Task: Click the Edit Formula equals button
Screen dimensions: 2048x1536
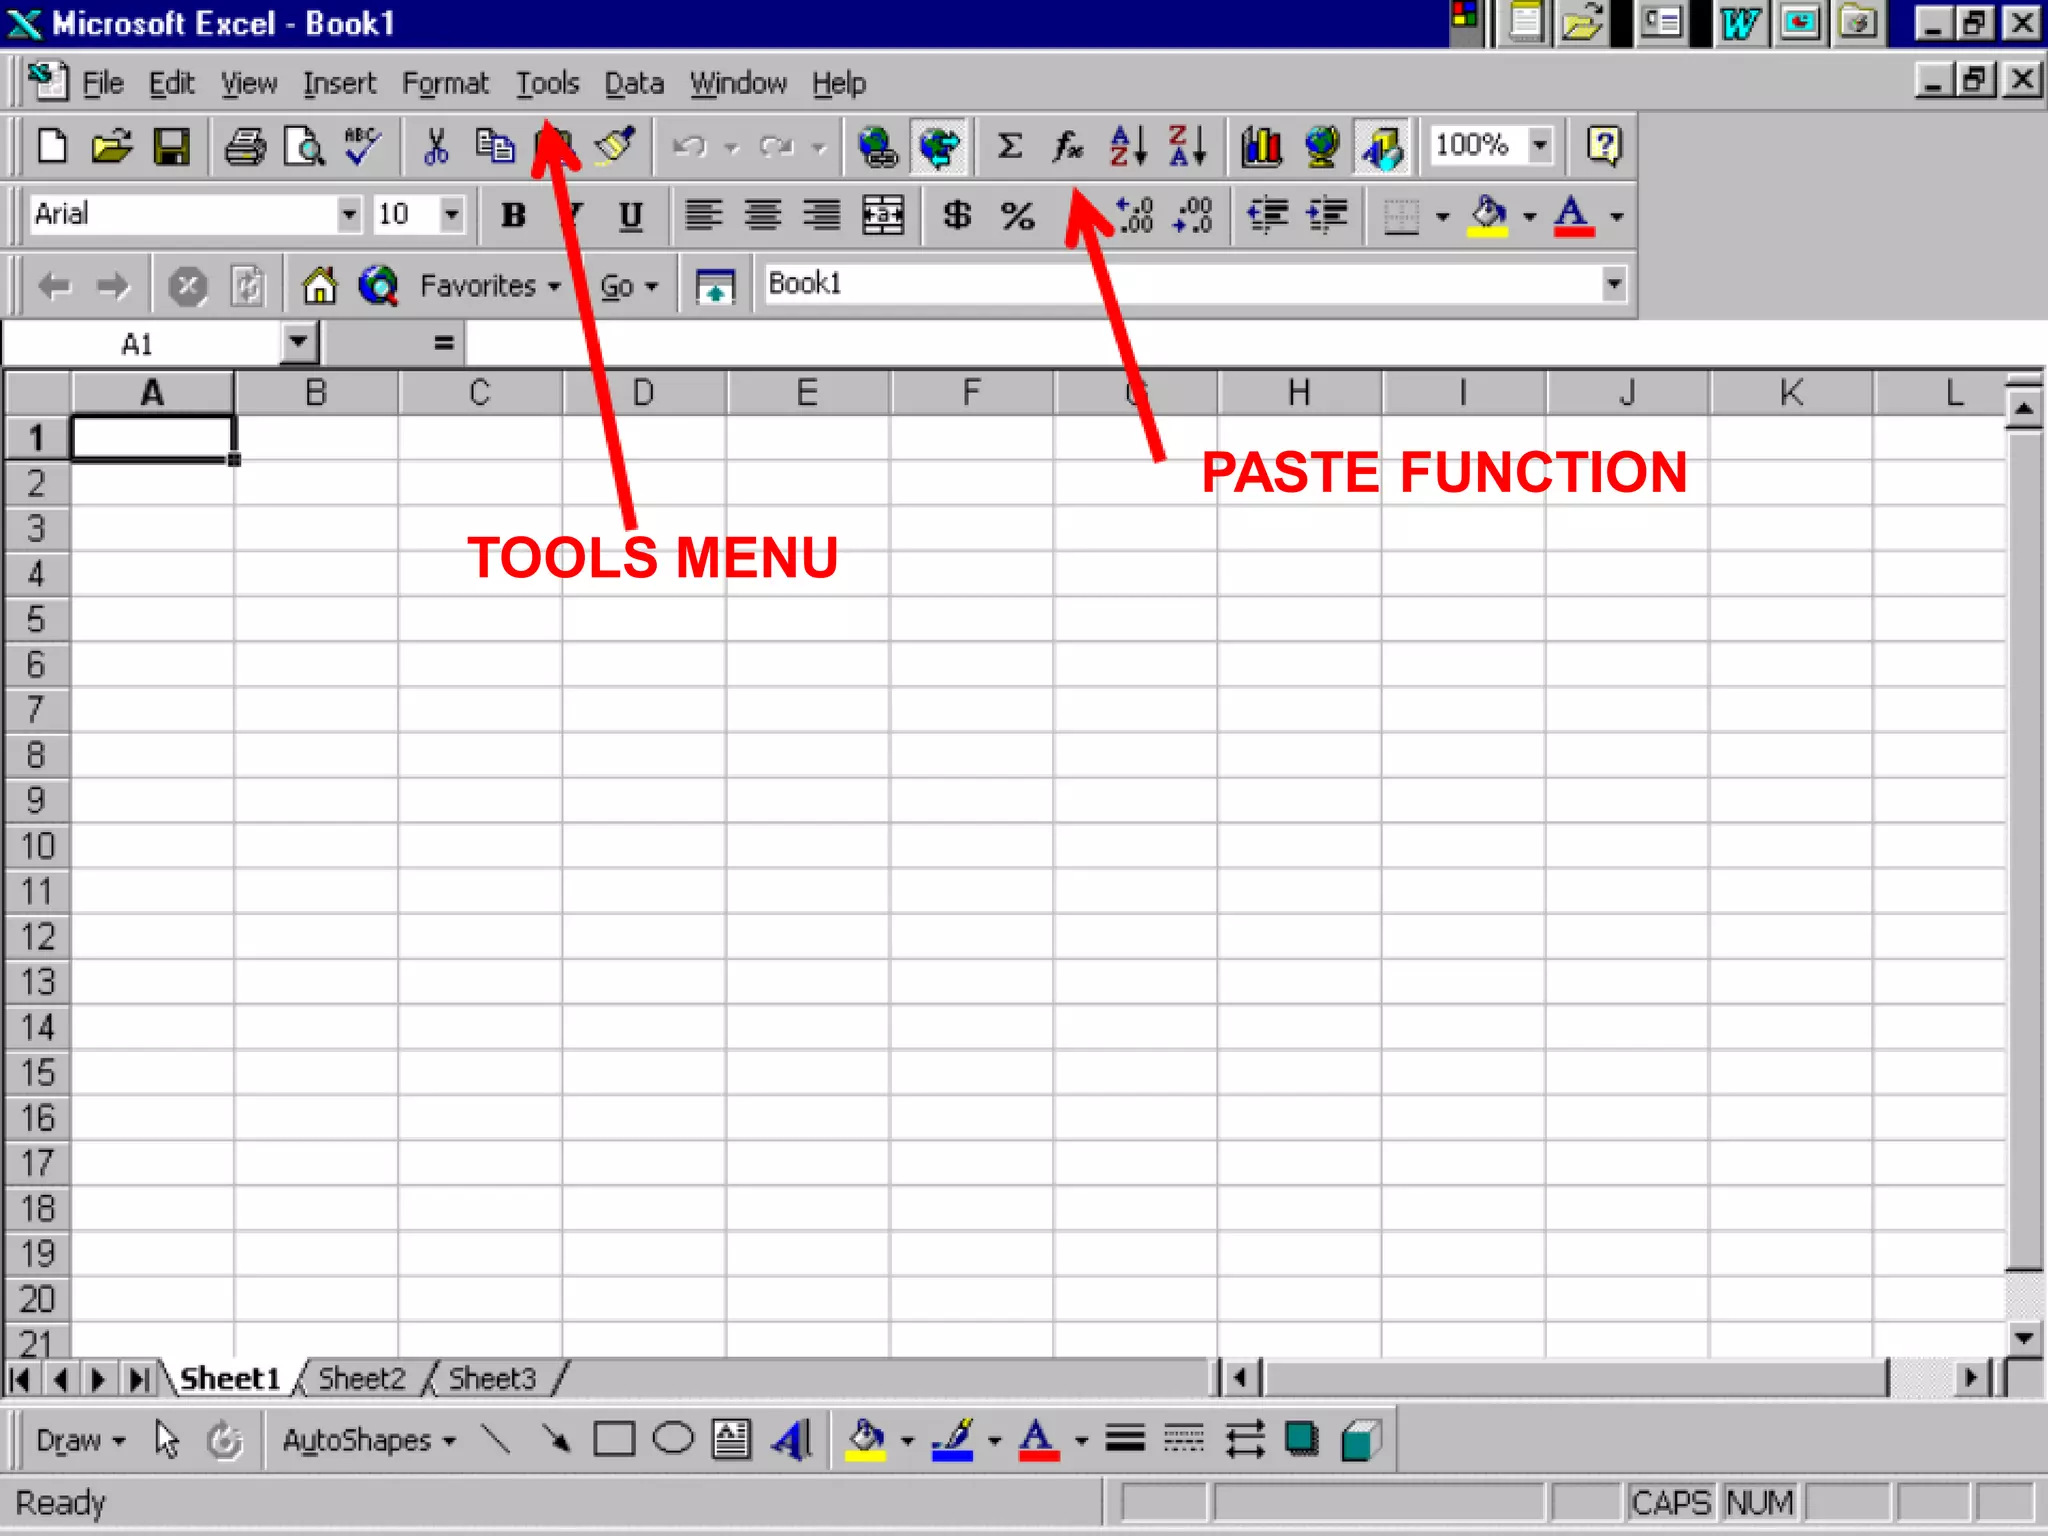Action: pyautogui.click(x=443, y=343)
